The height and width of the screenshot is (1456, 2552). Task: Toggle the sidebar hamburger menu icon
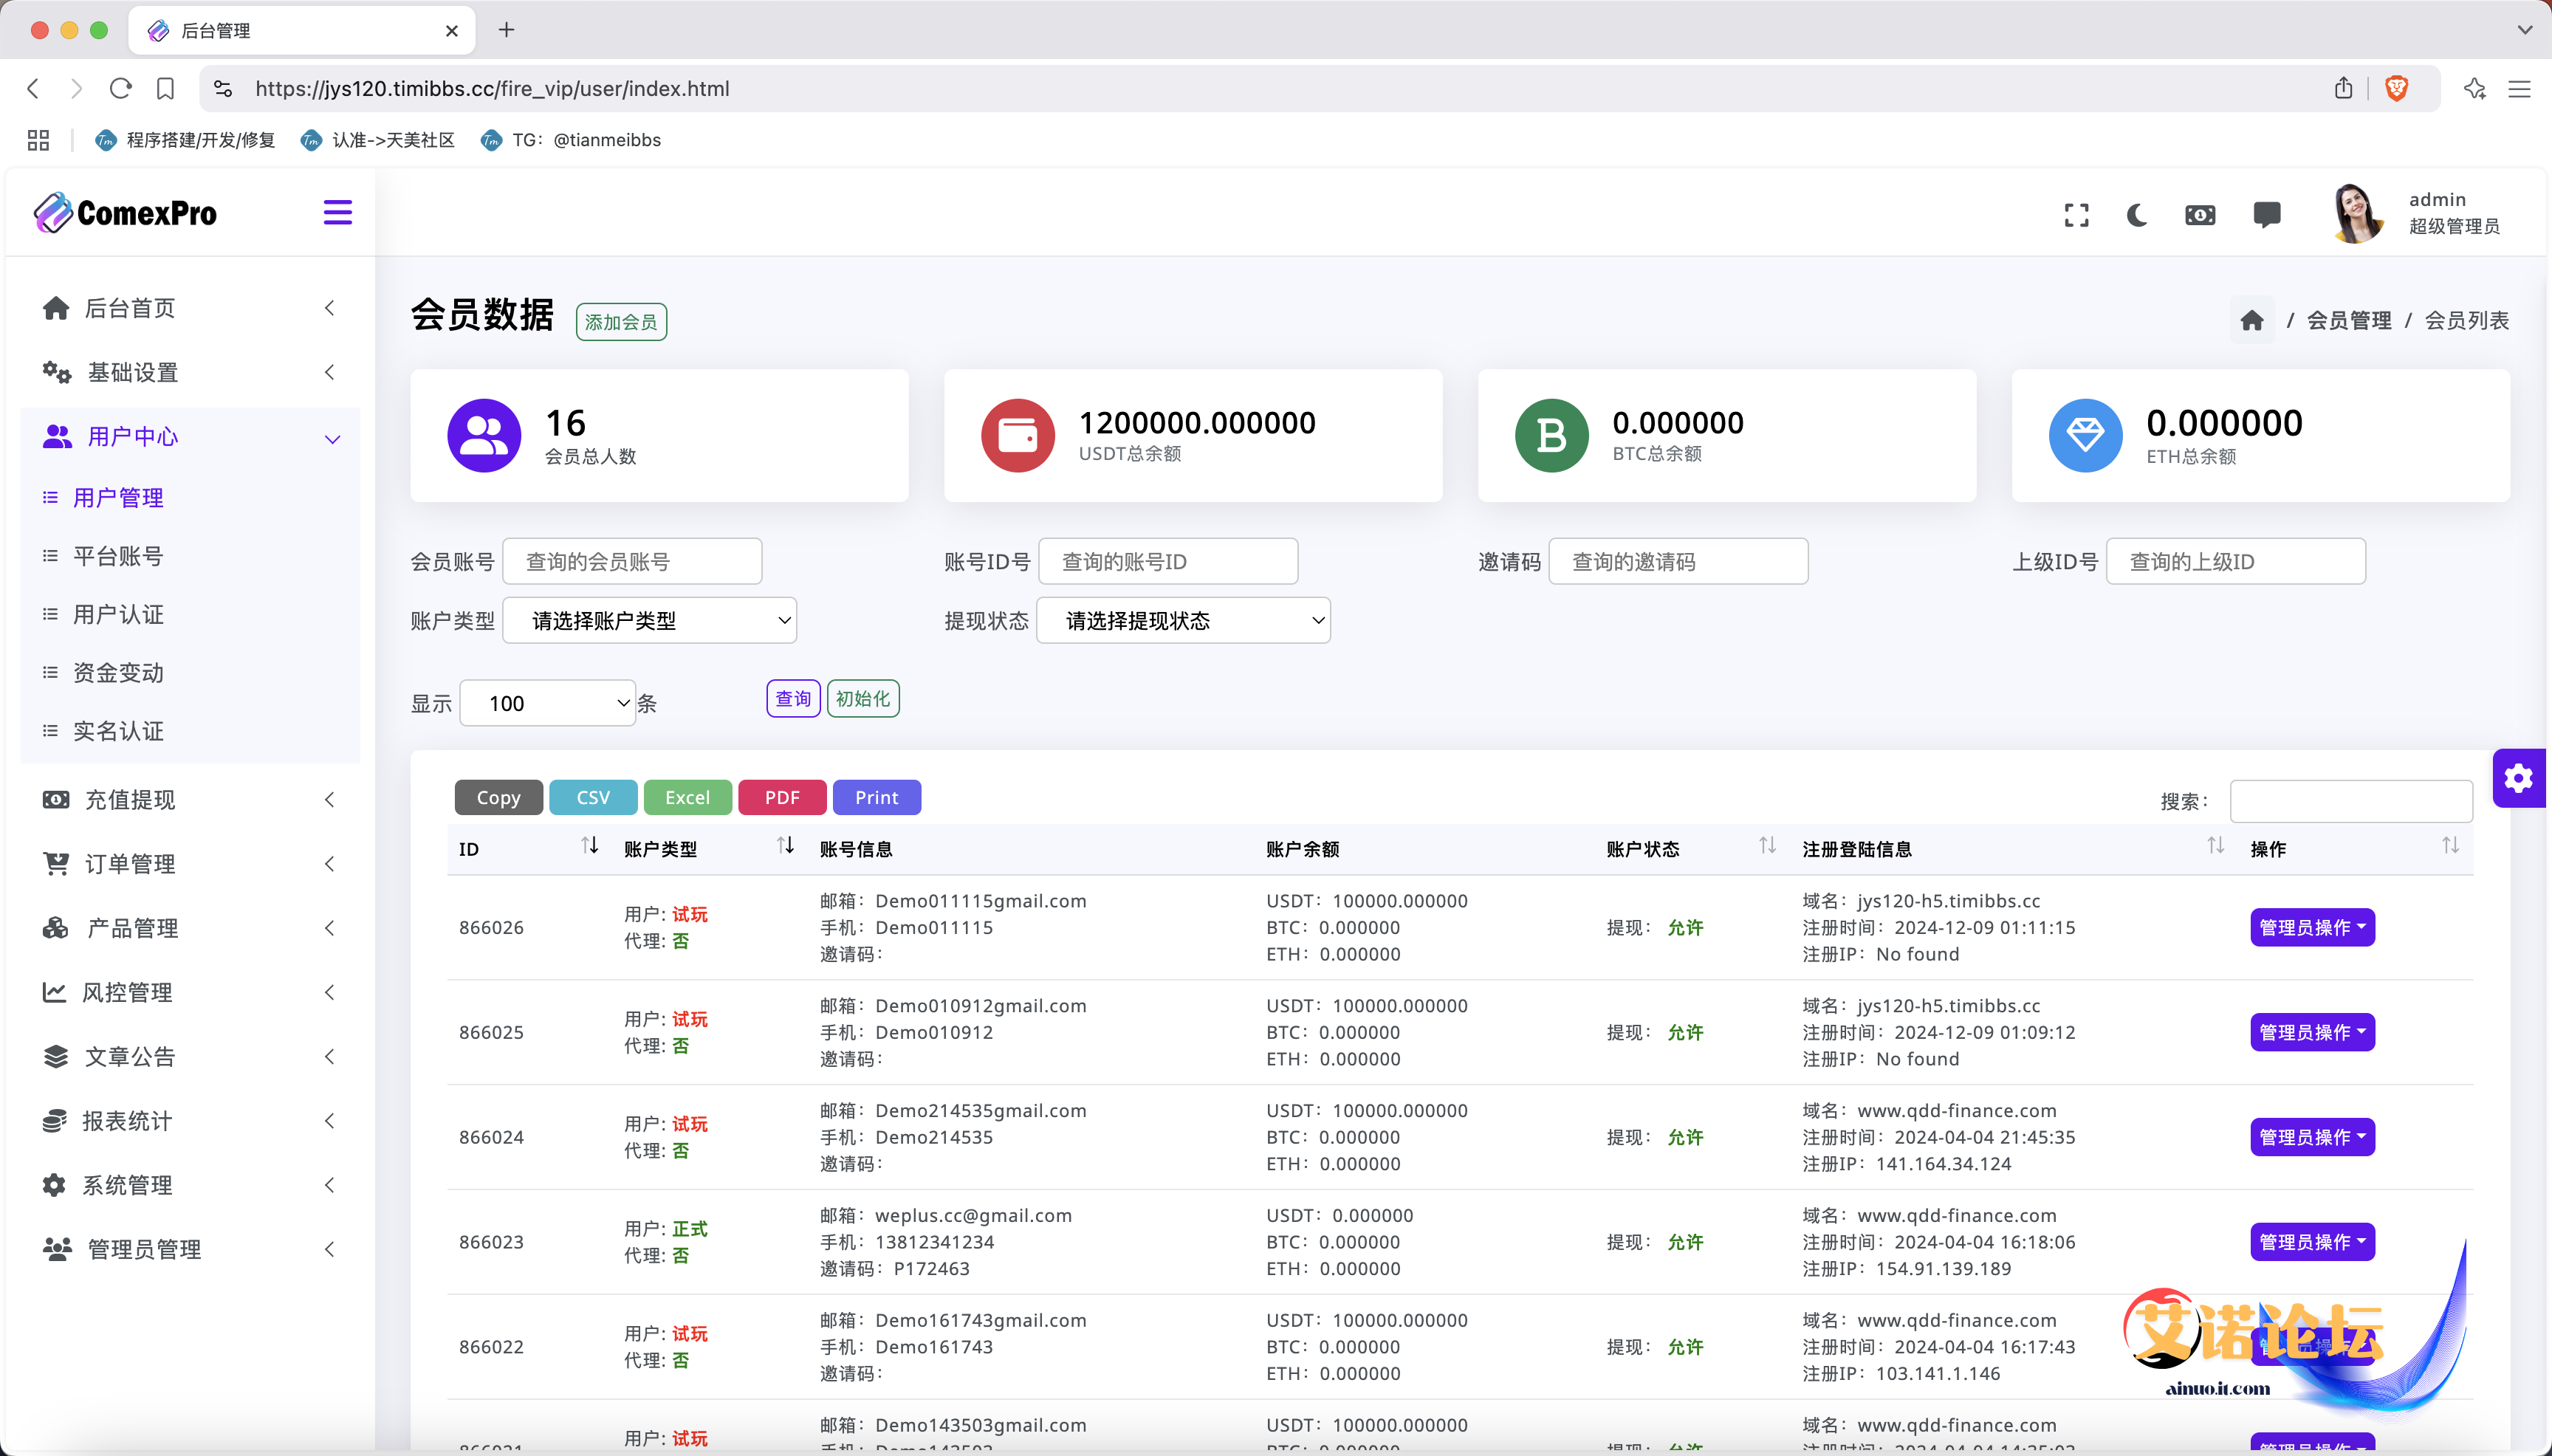(337, 212)
